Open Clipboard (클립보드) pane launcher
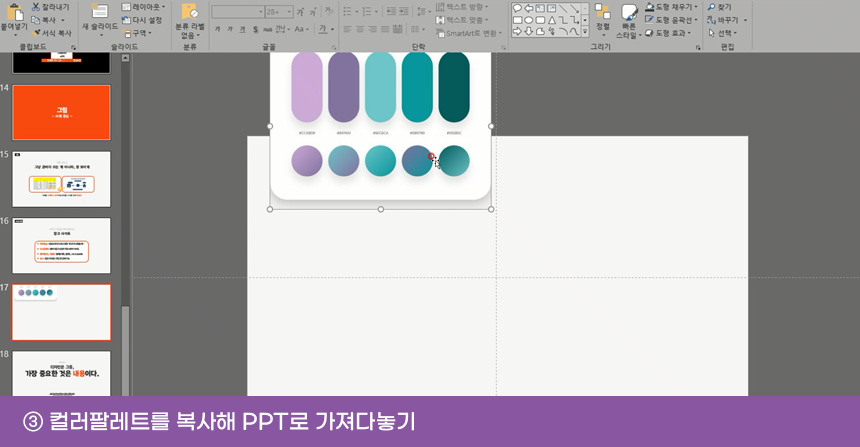Image resolution: width=860 pixels, height=447 pixels. 73,48
